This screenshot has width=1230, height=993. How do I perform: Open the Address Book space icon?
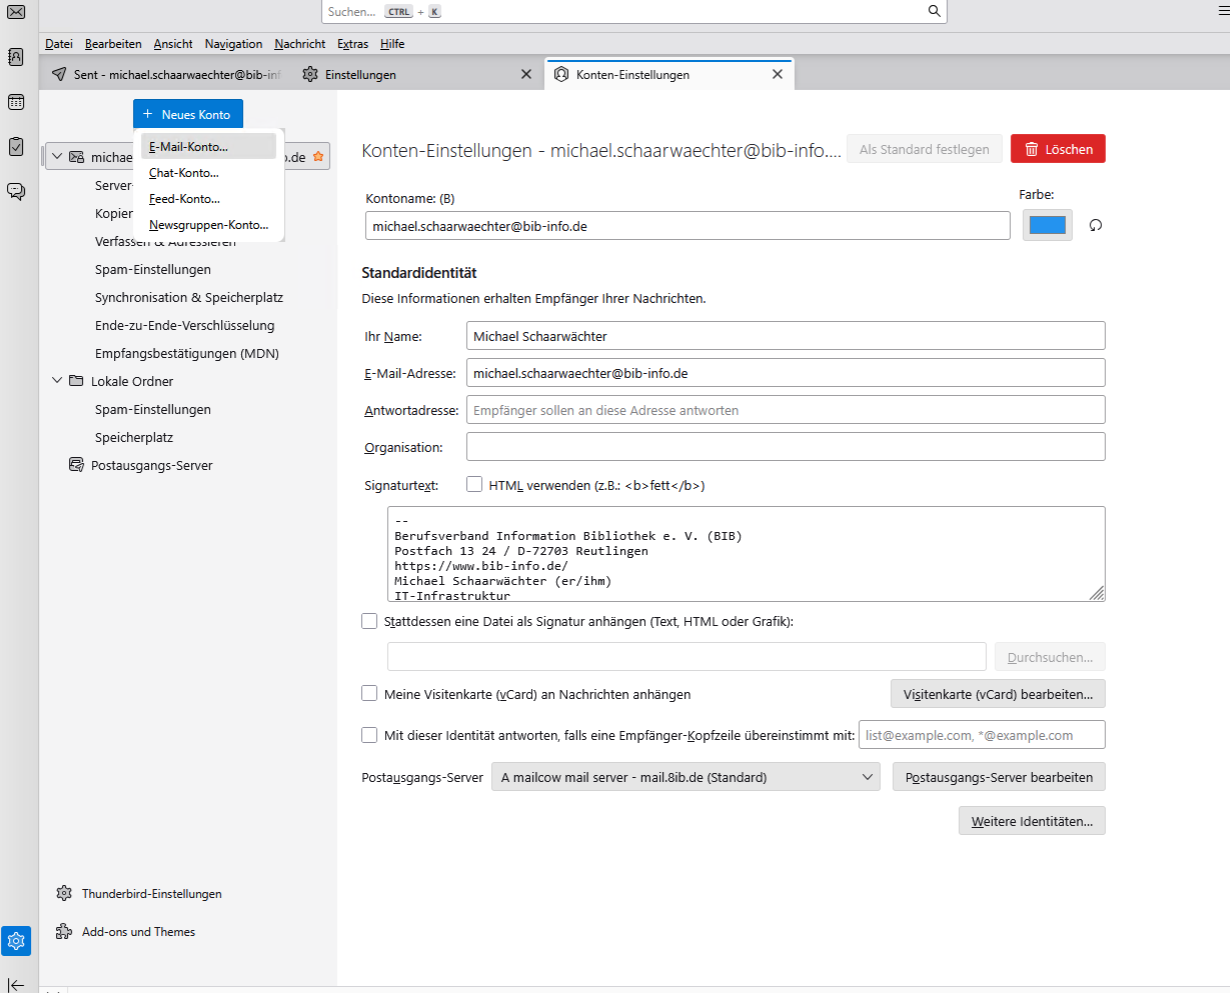[16, 57]
